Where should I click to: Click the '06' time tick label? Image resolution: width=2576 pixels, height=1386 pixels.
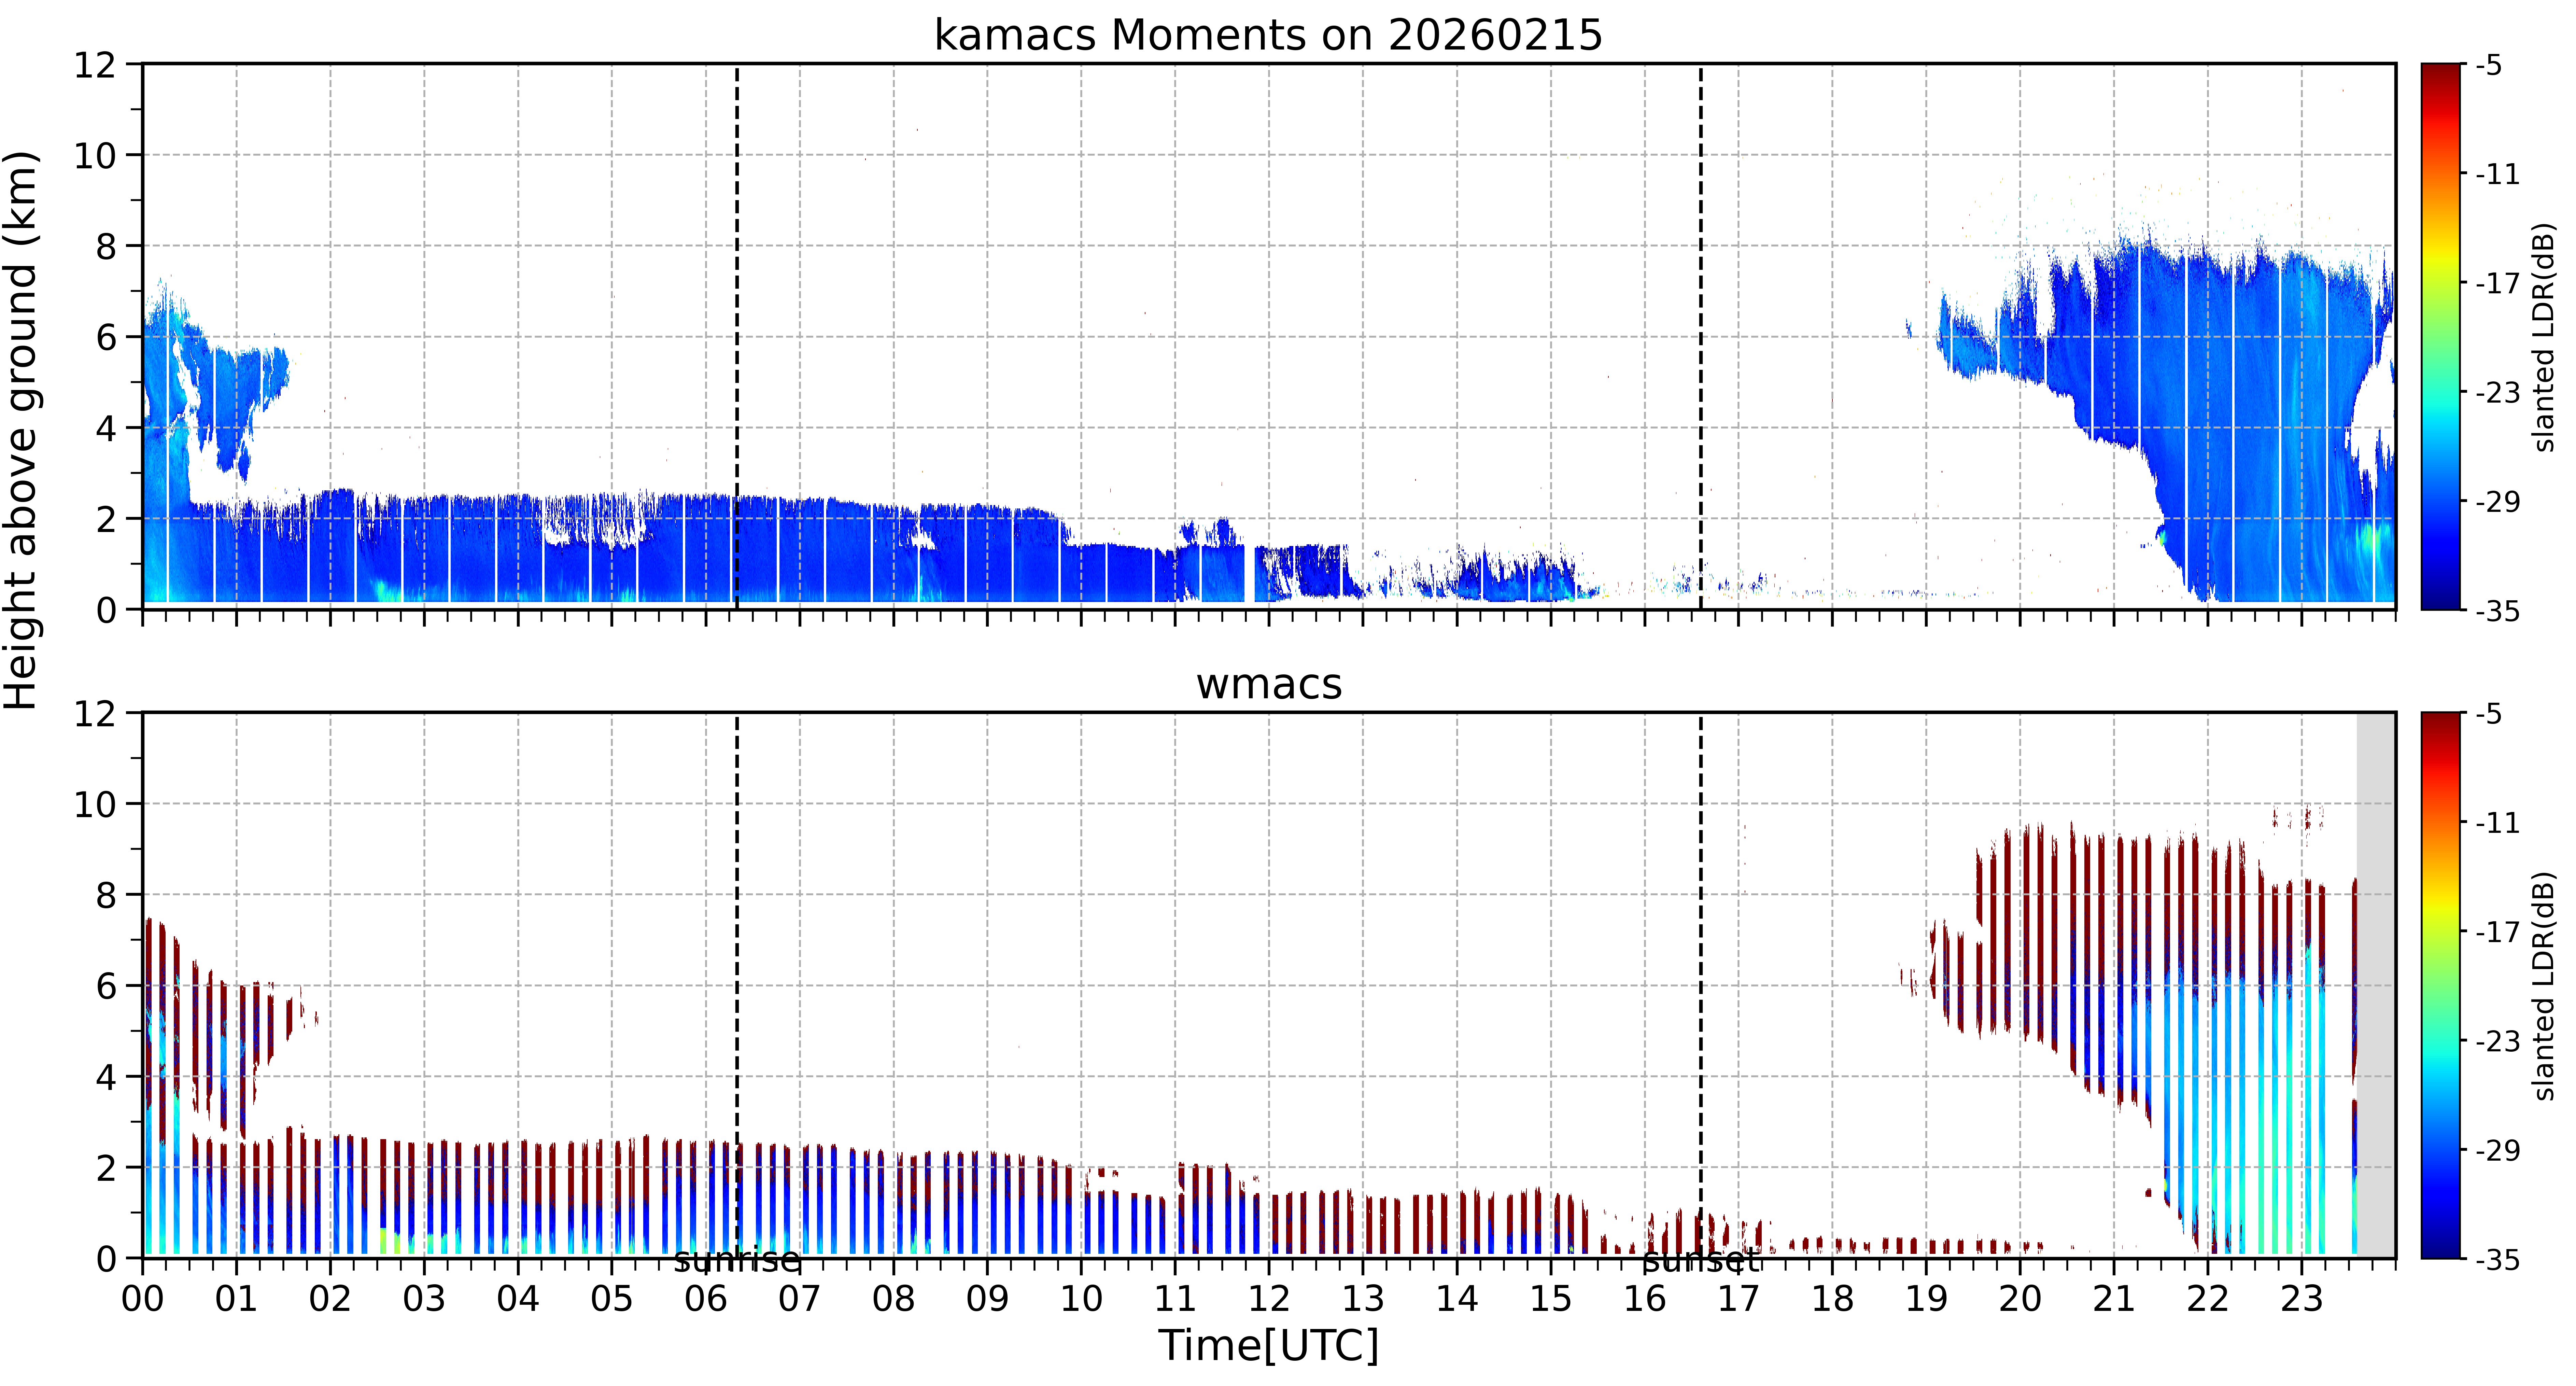706,1299
